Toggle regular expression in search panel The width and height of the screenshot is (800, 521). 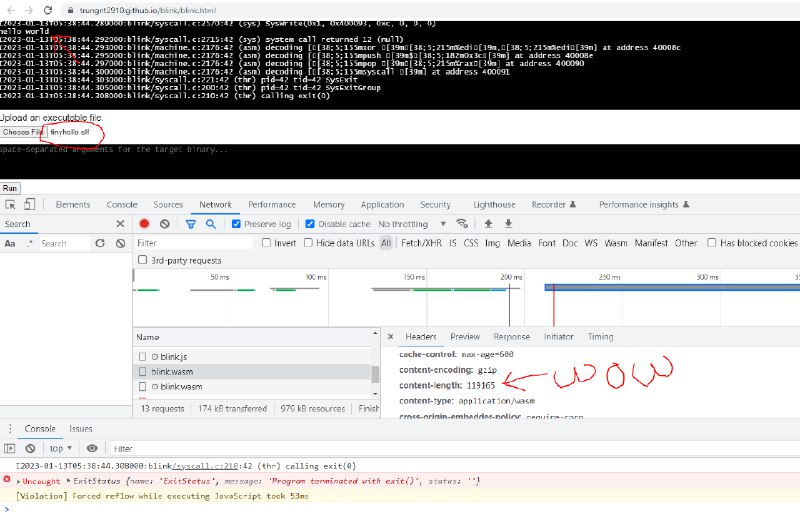click(x=30, y=243)
